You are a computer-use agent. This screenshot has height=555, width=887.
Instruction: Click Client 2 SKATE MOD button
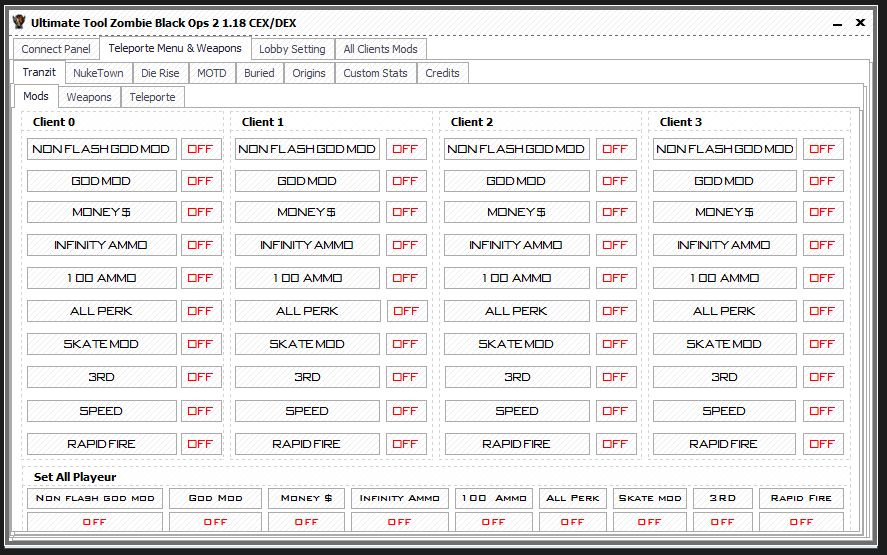(516, 344)
